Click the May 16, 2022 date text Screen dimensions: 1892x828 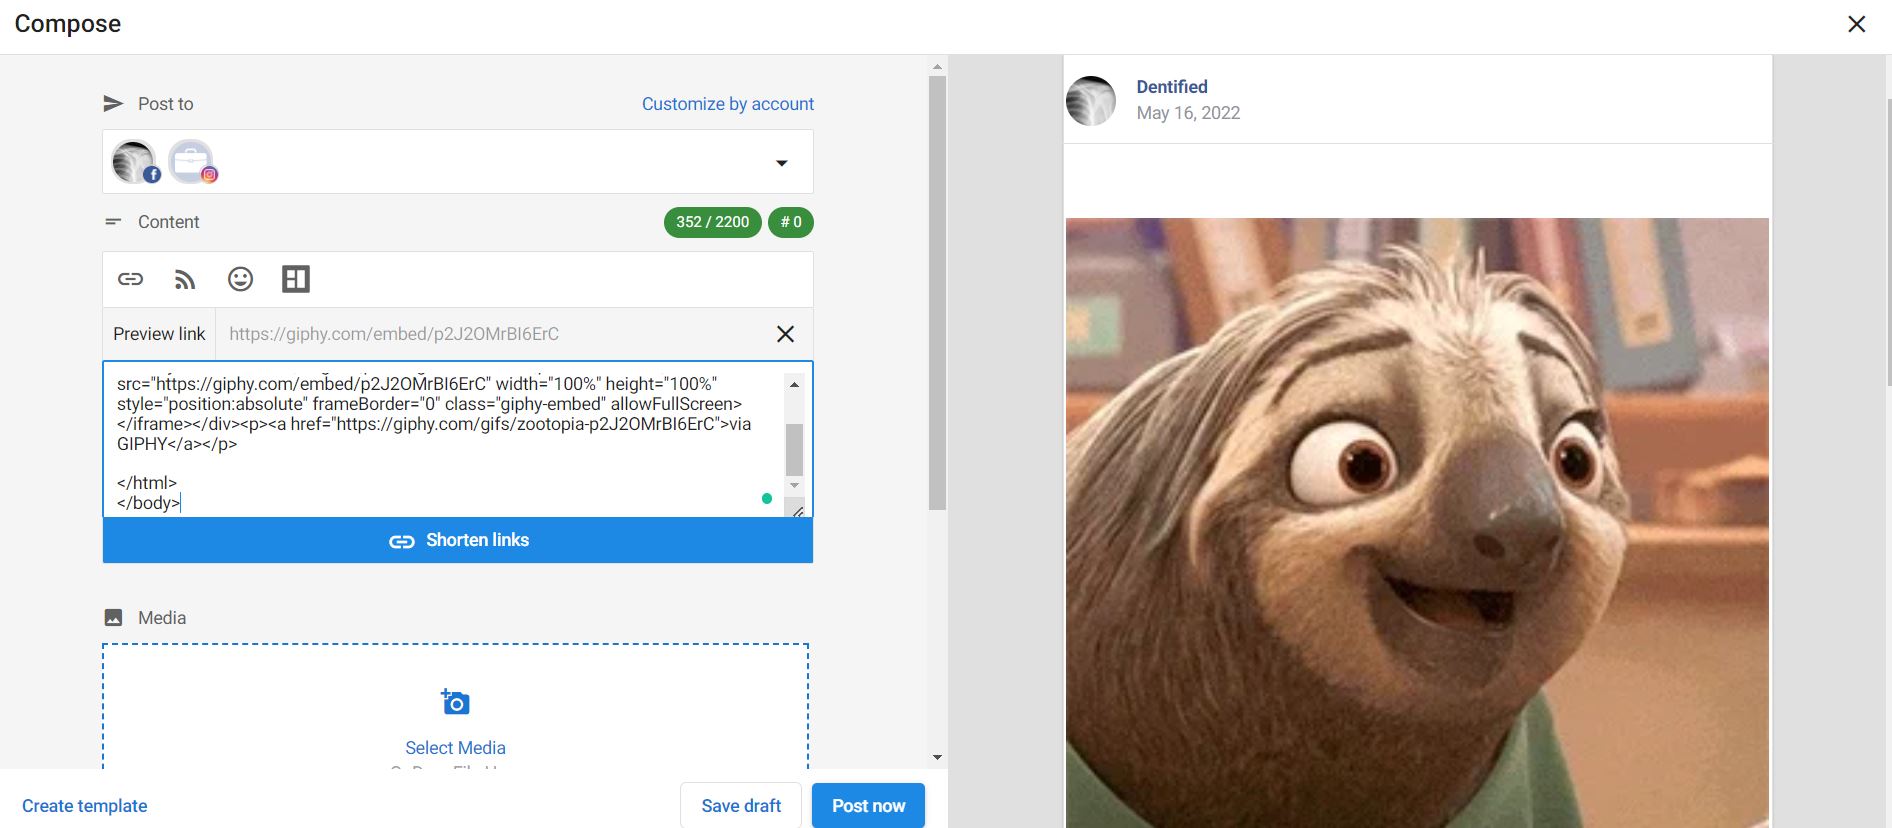1188,113
